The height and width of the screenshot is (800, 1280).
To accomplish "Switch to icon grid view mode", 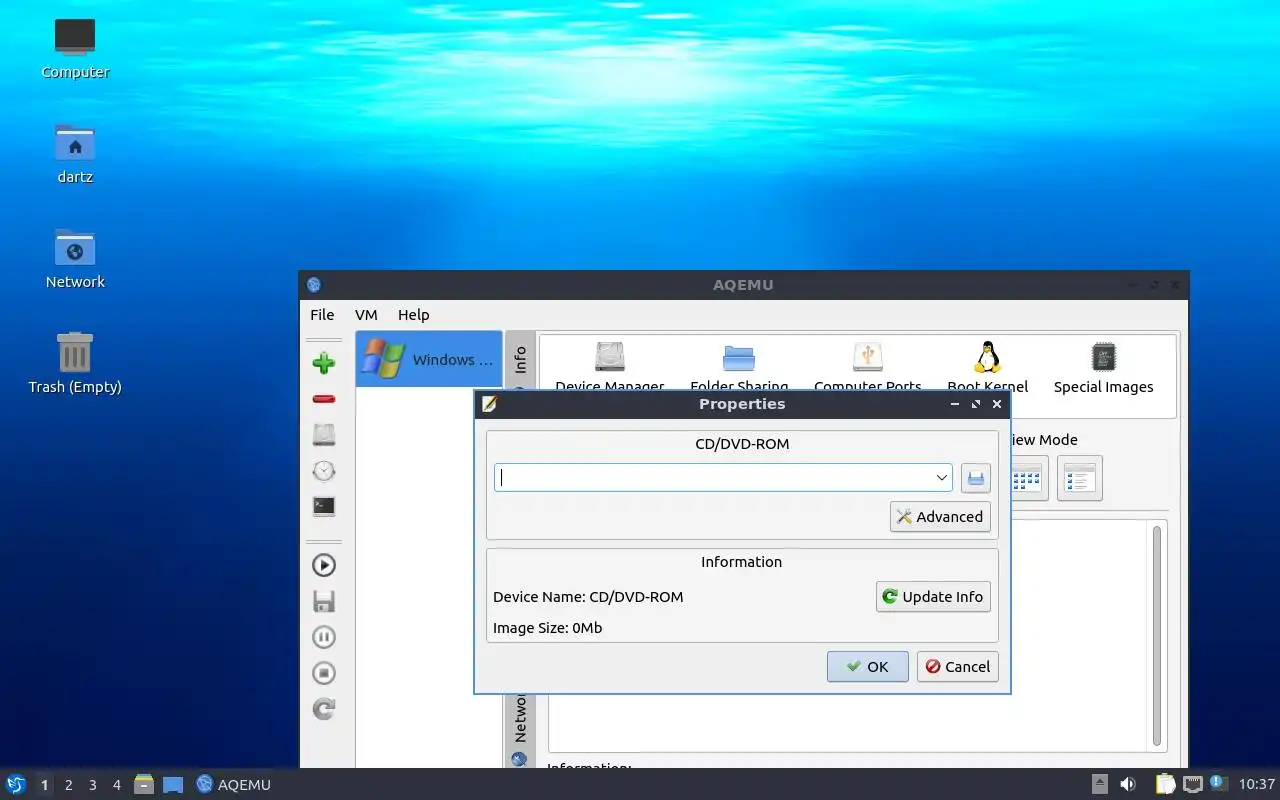I will [x=1026, y=479].
